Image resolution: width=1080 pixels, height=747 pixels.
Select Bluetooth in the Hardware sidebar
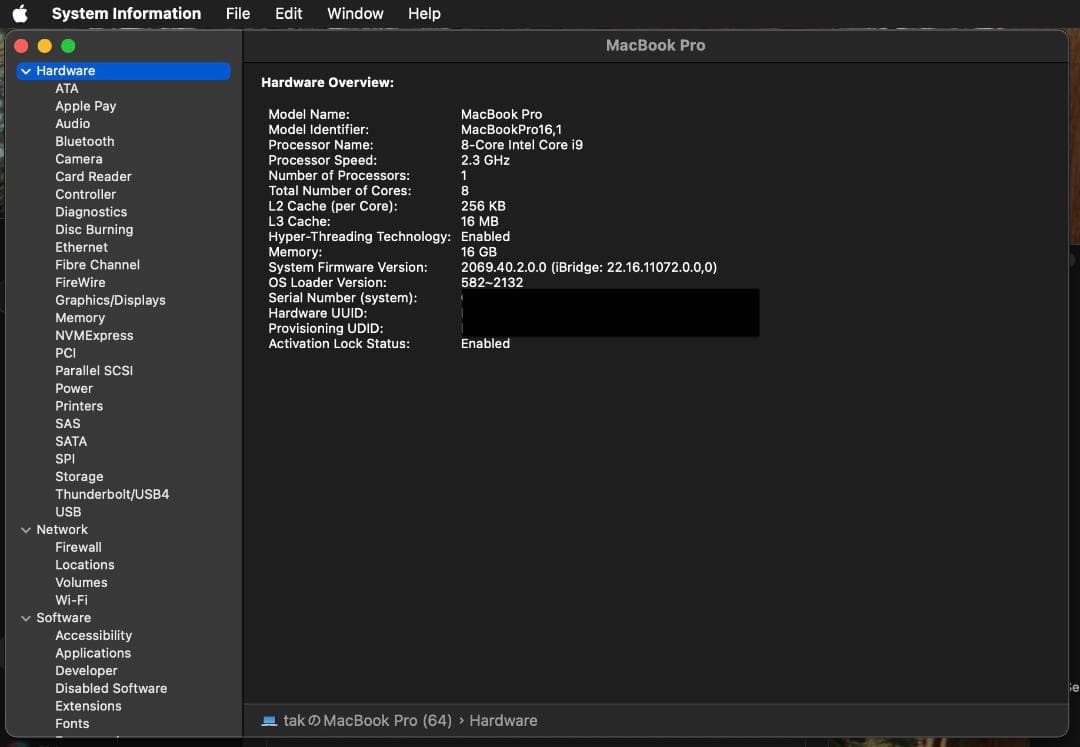[x=84, y=141]
